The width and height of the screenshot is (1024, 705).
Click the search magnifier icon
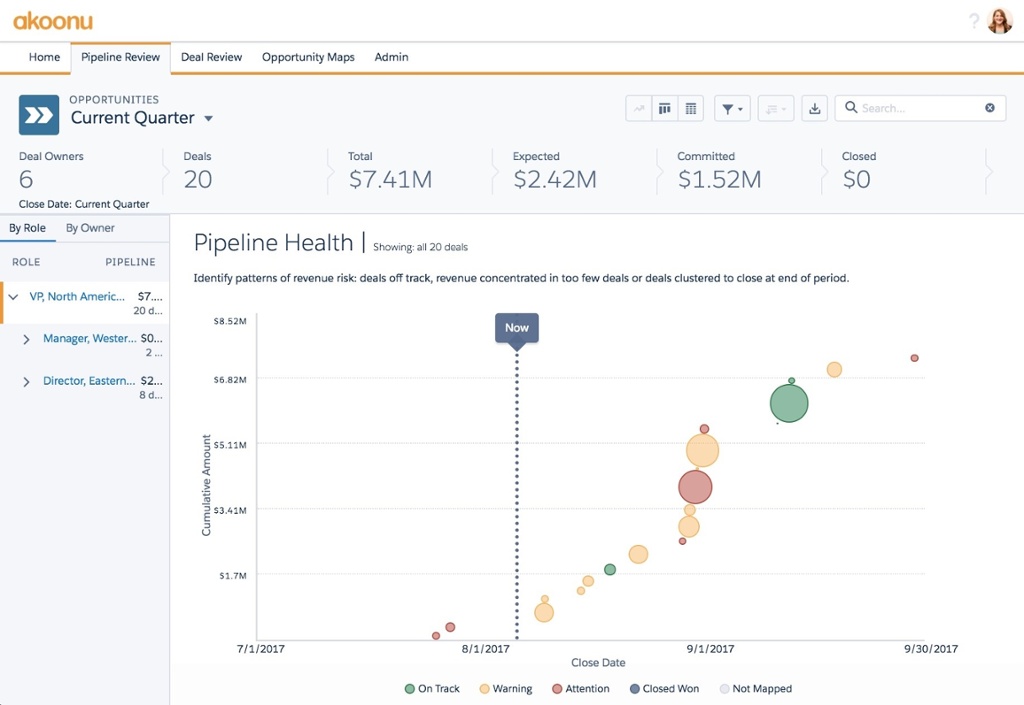point(850,107)
